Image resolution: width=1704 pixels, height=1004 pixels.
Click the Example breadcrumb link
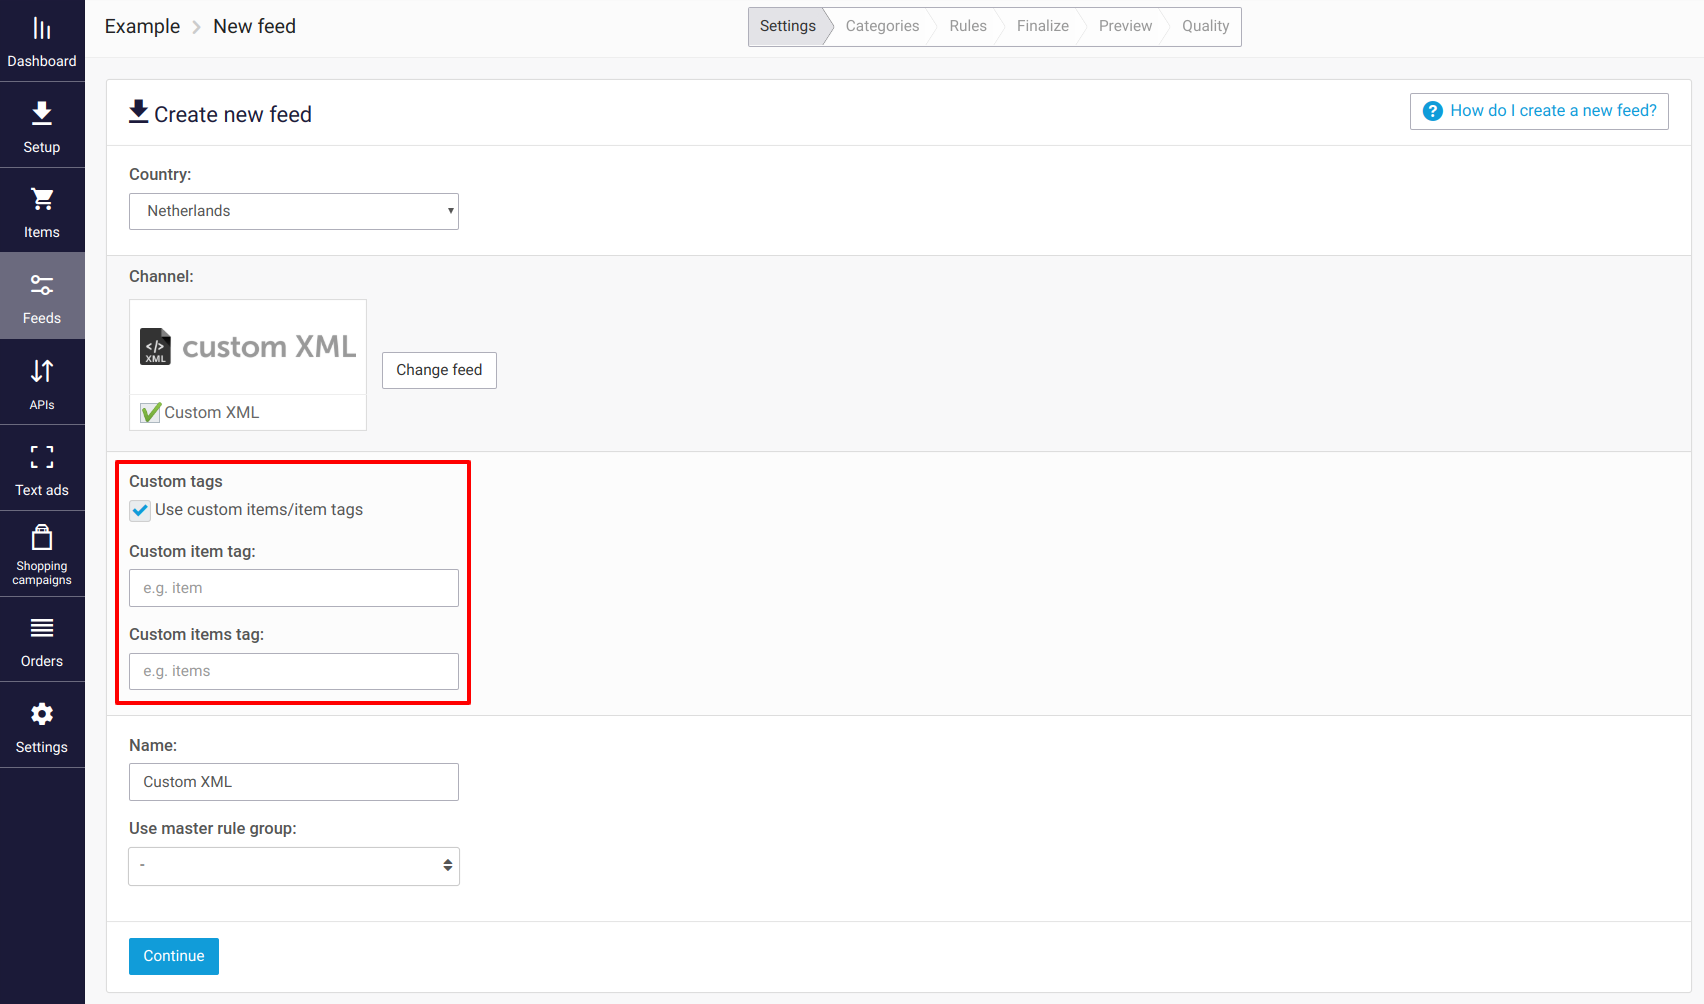142,27
